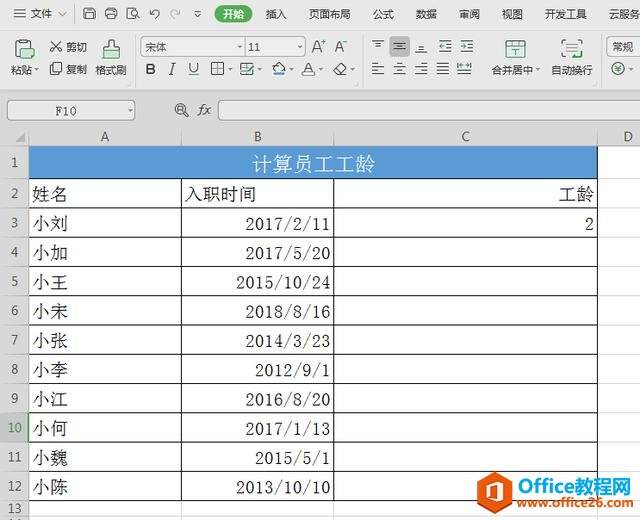This screenshot has width=640, height=520.
Task: Open the number format 常规 dropdown
Action: (623, 47)
